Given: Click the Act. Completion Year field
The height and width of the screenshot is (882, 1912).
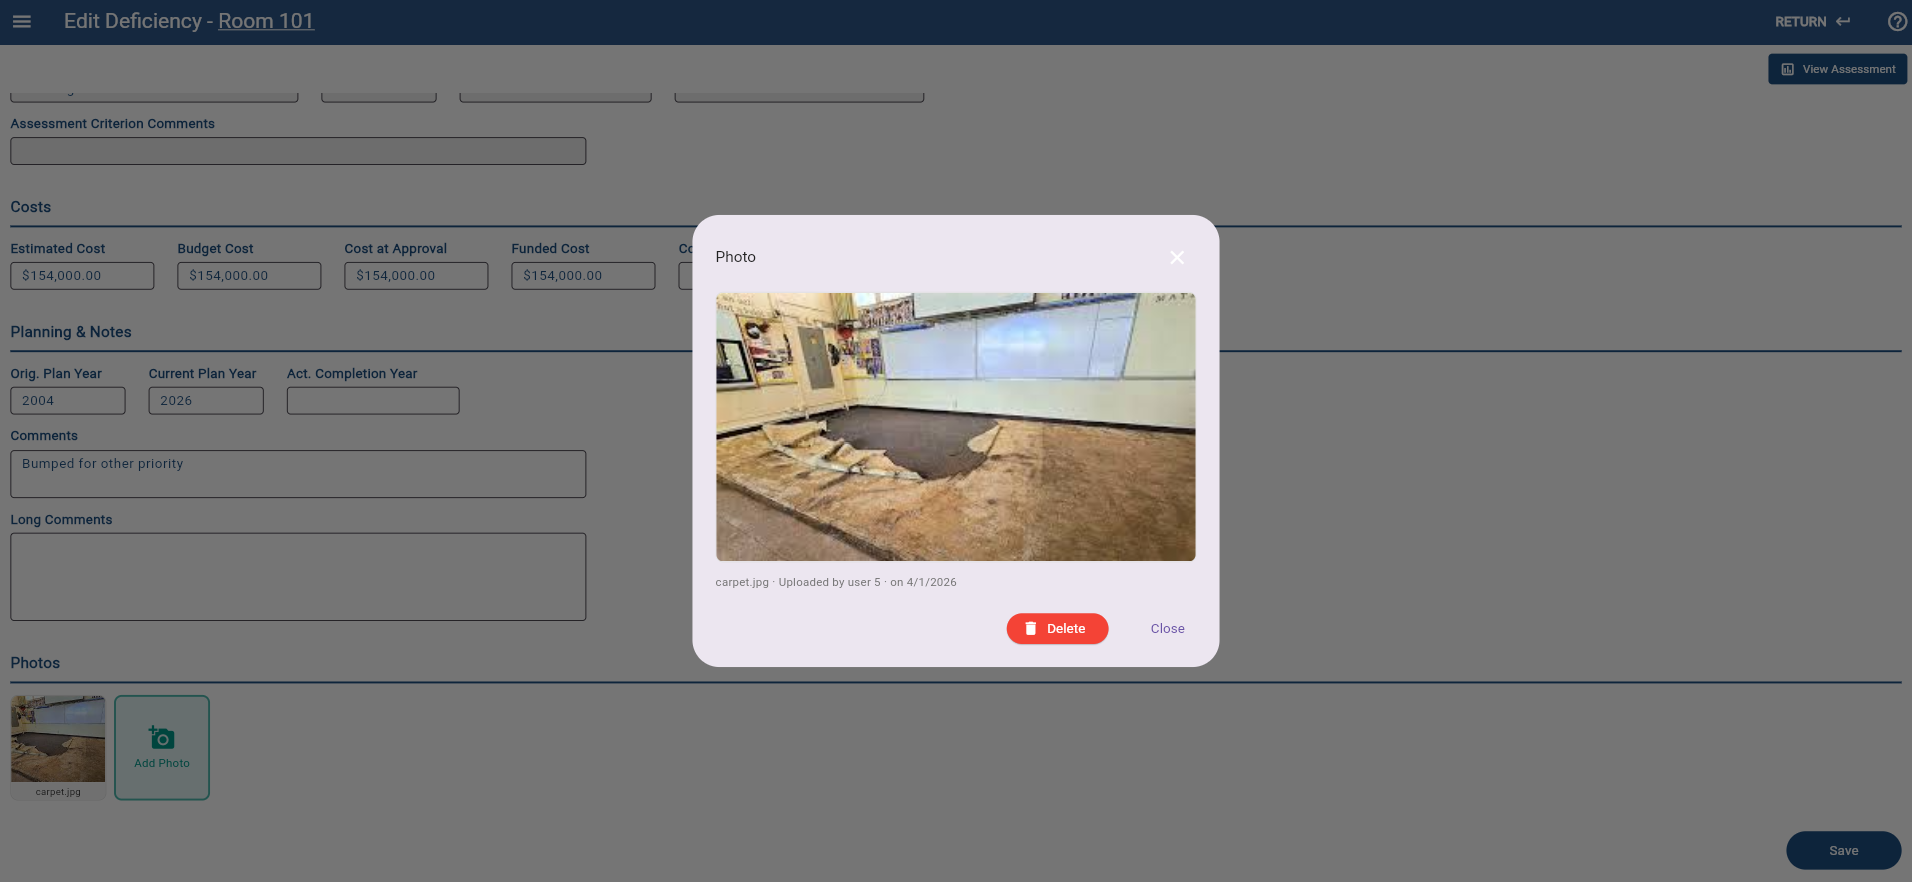Looking at the screenshot, I should [373, 401].
